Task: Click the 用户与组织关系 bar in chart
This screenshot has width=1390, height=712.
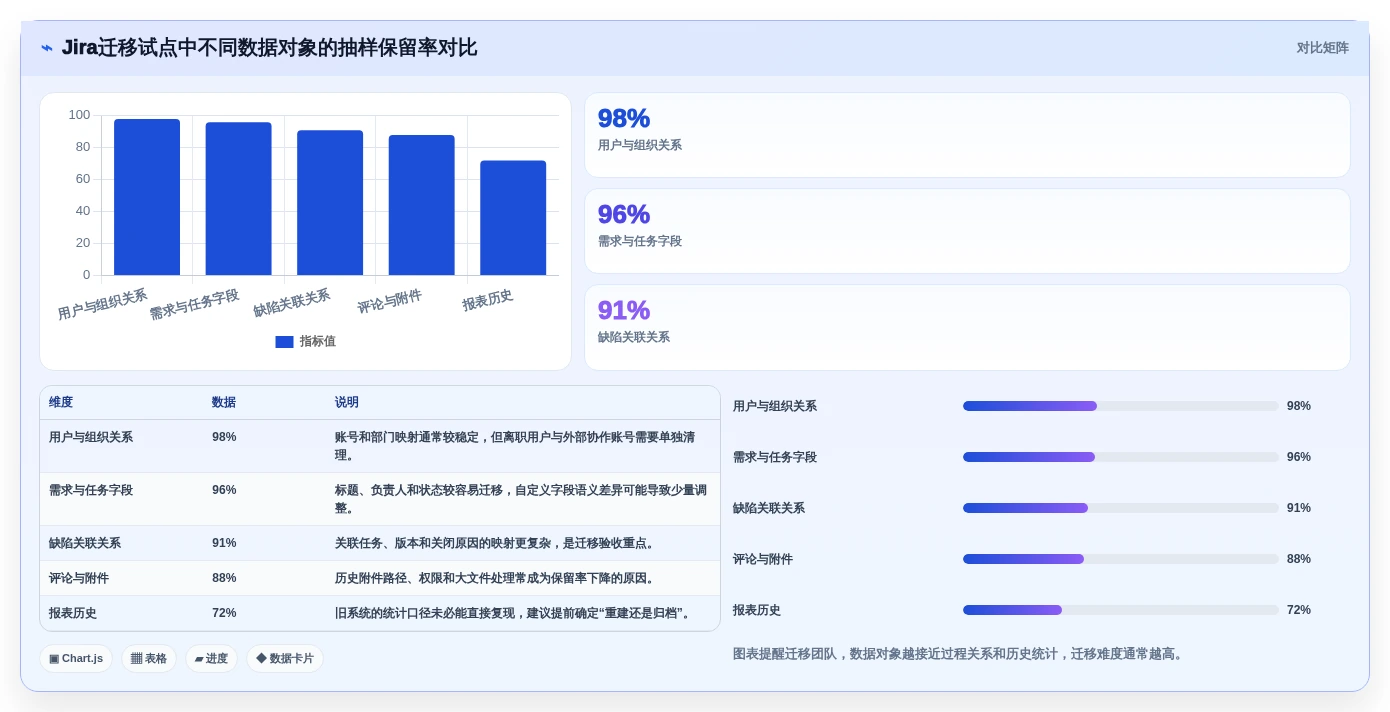Action: (147, 197)
